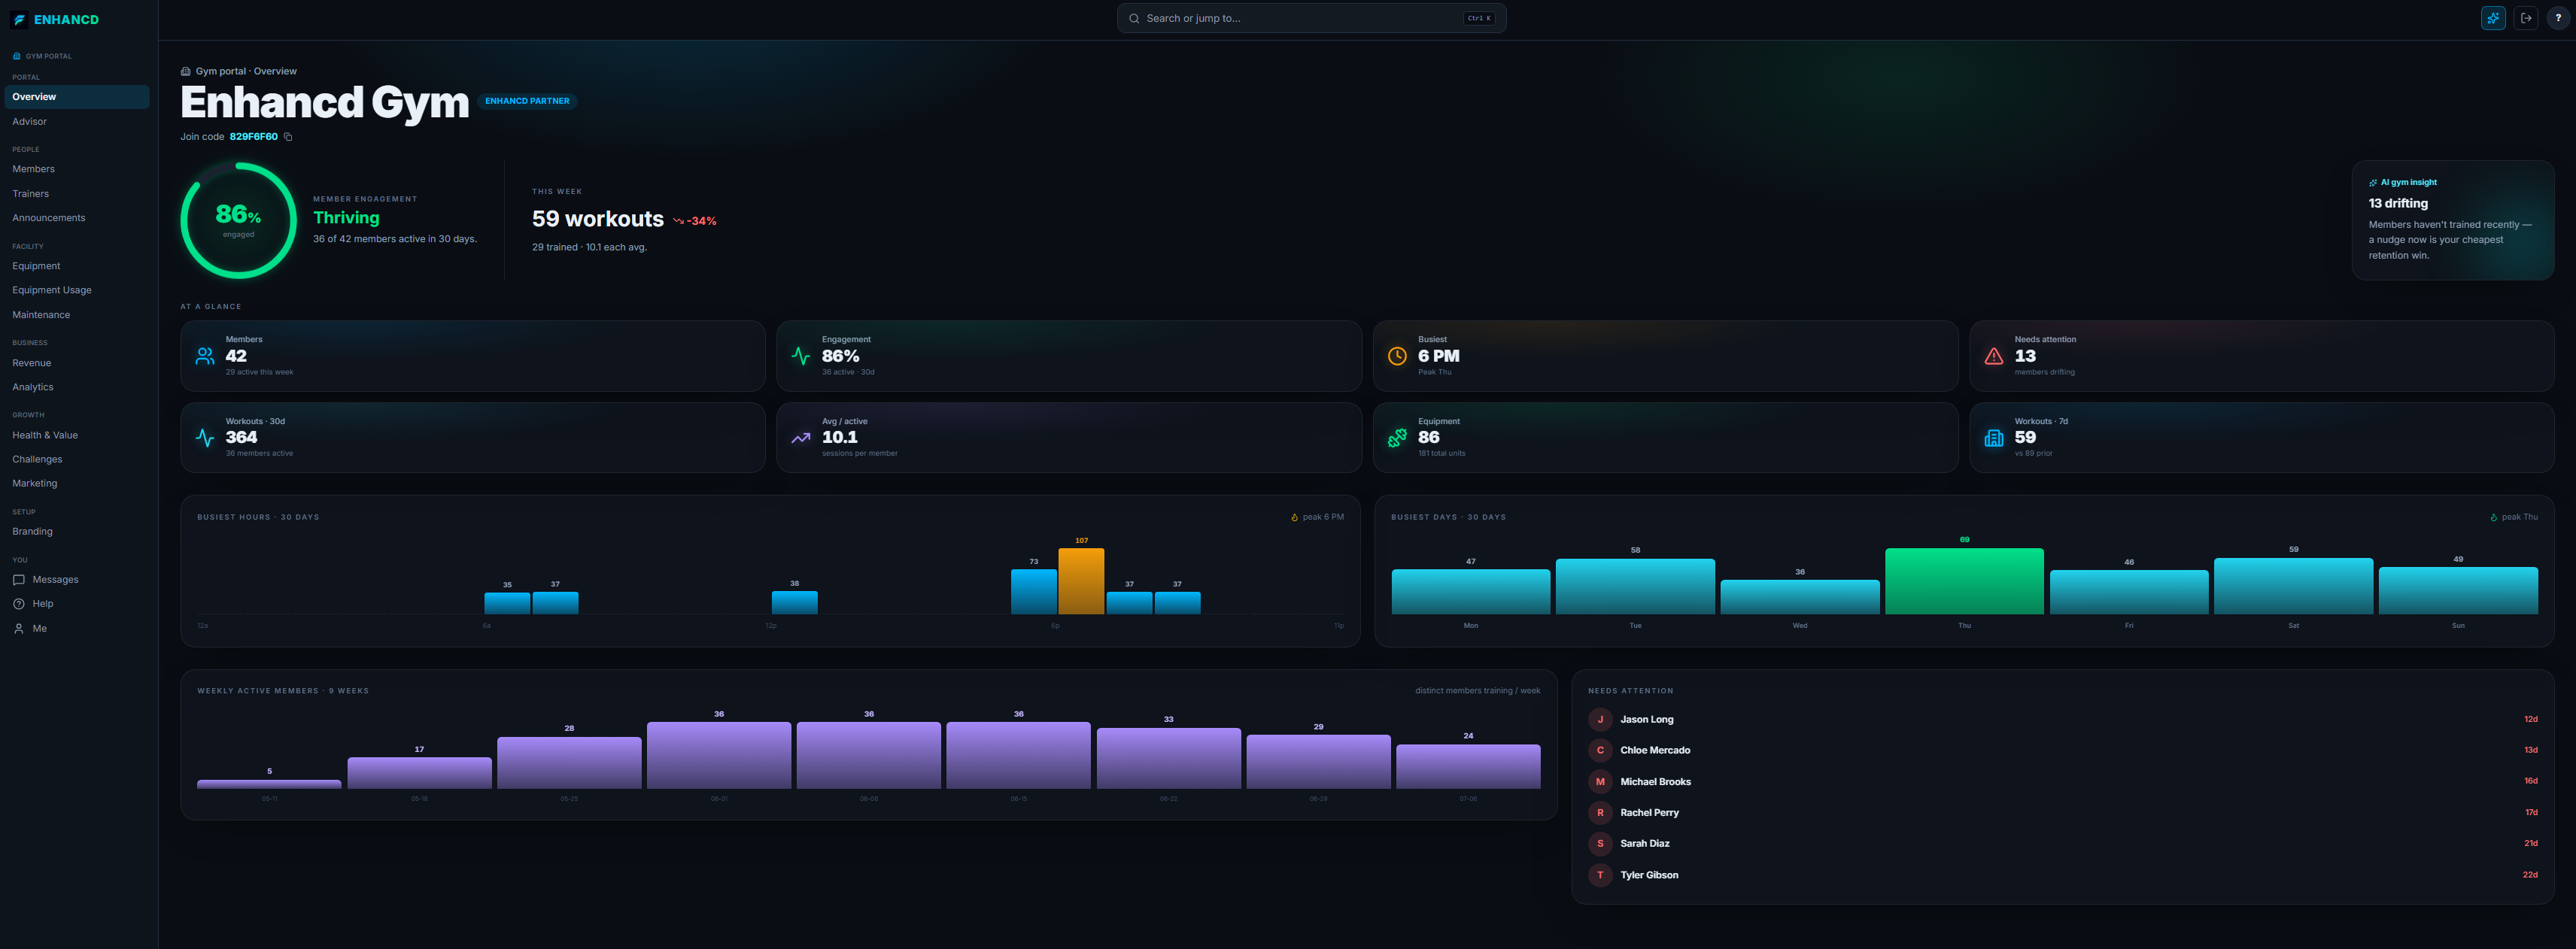2576x949 pixels.
Task: Click the Busiest clock icon
Action: tap(1397, 356)
